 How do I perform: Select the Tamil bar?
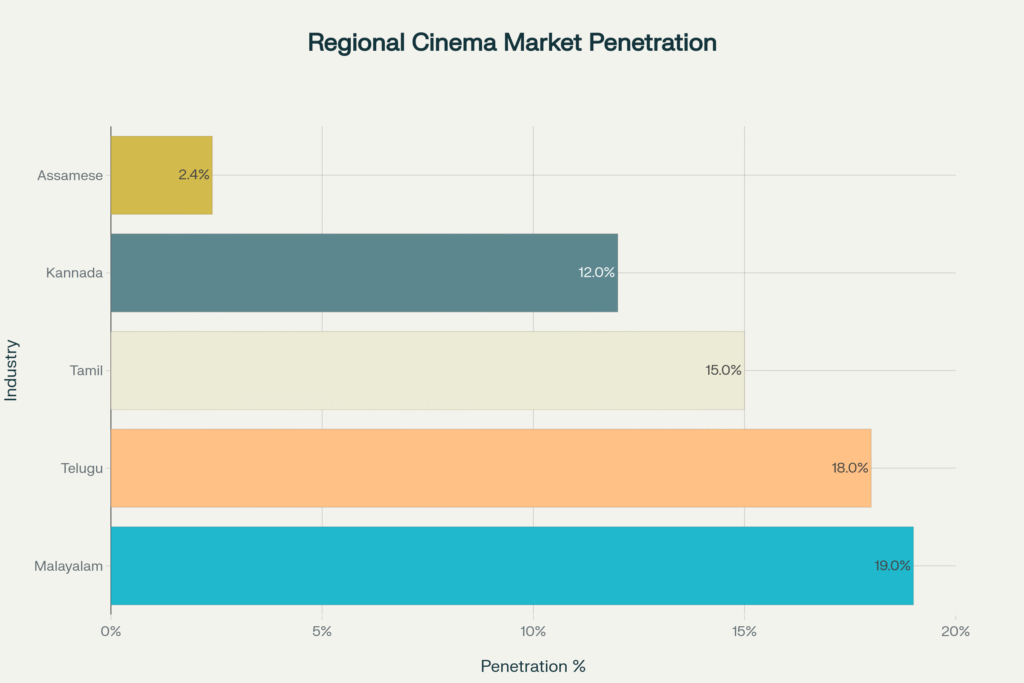point(428,370)
